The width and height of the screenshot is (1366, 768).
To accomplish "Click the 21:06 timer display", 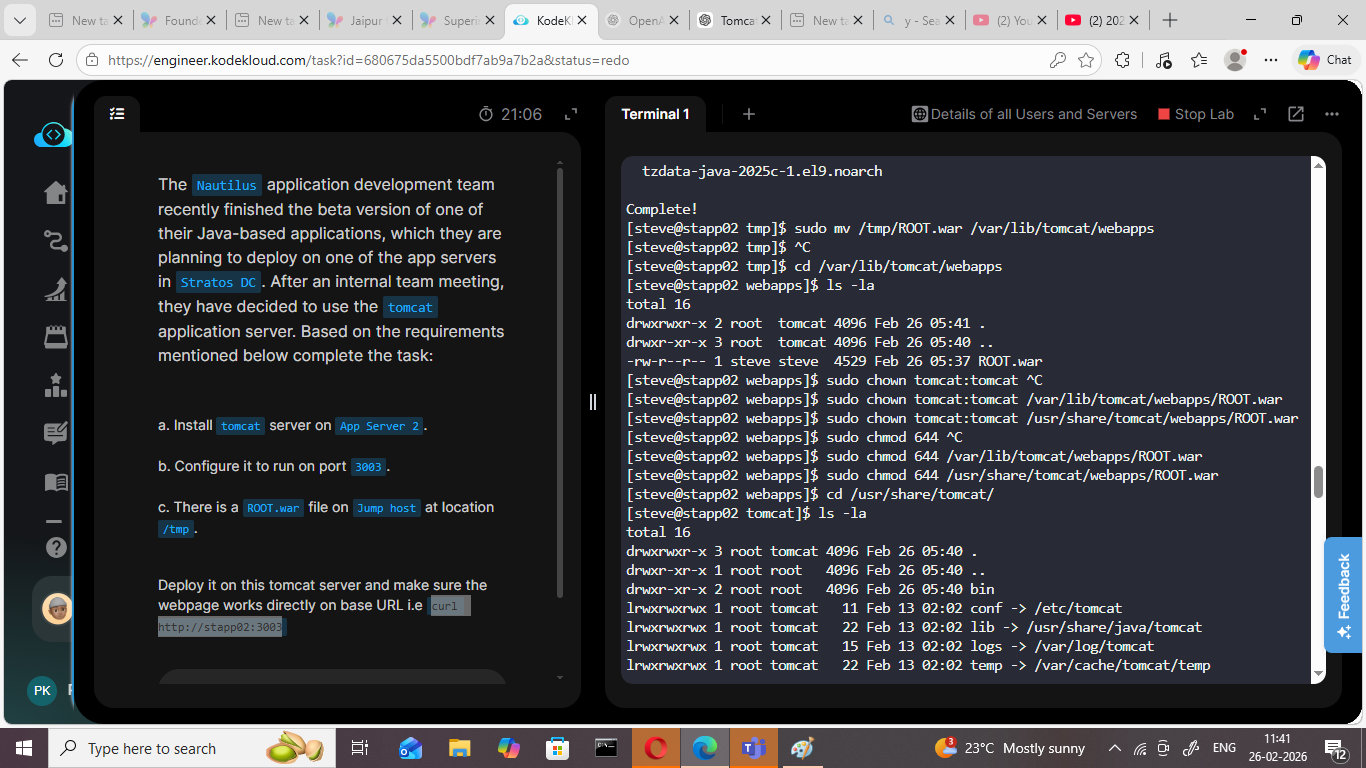I will pyautogui.click(x=511, y=114).
